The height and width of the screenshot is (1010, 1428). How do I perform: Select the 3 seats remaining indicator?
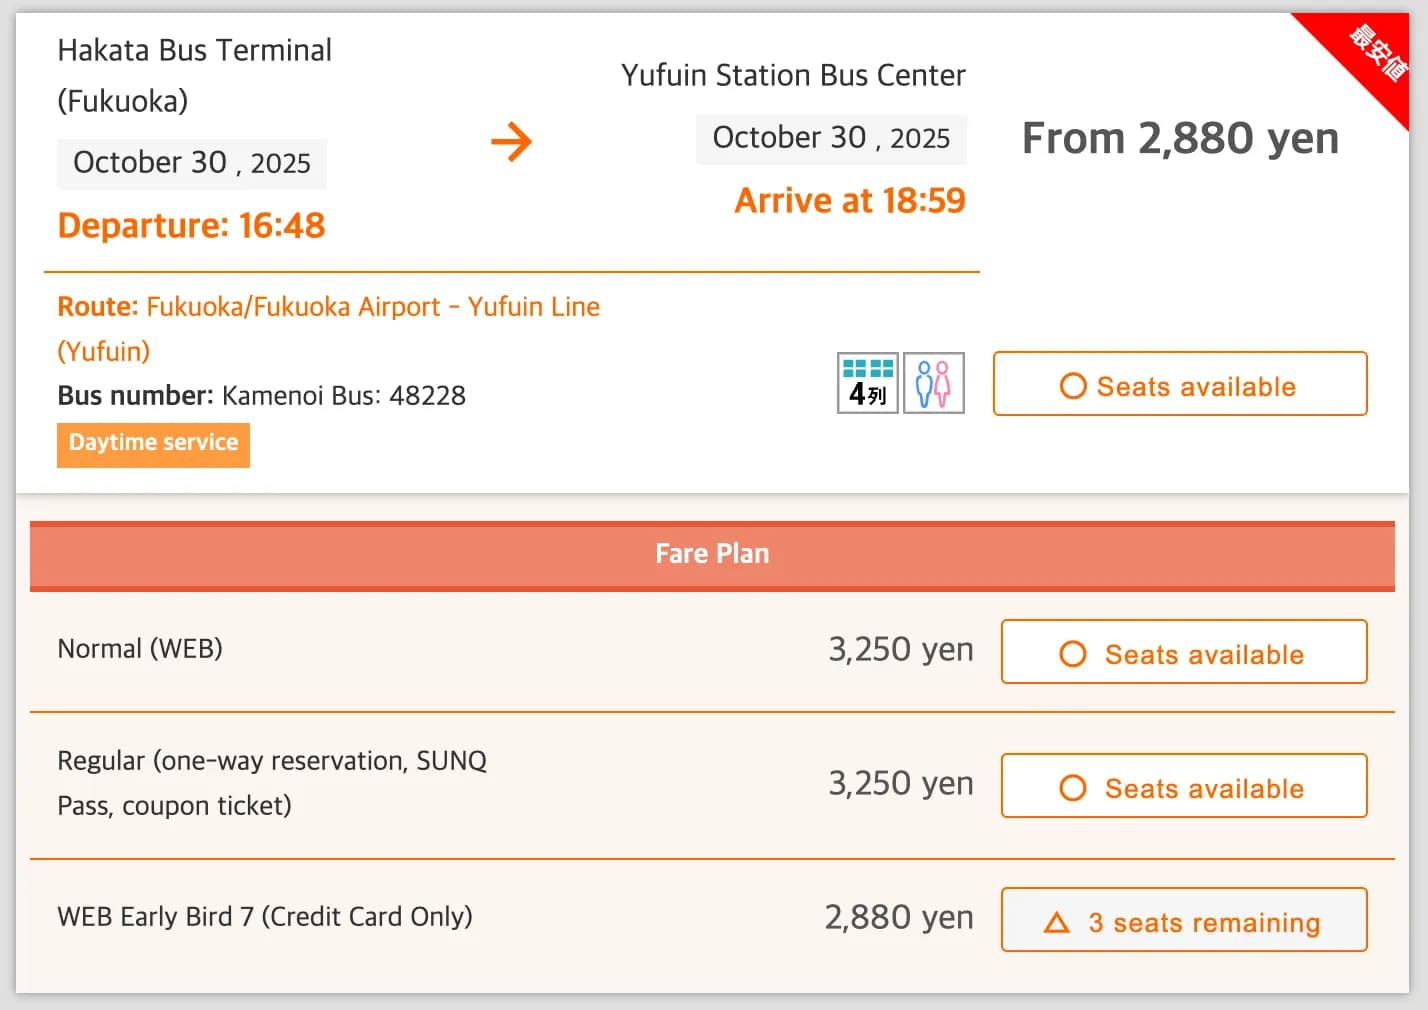(x=1184, y=921)
